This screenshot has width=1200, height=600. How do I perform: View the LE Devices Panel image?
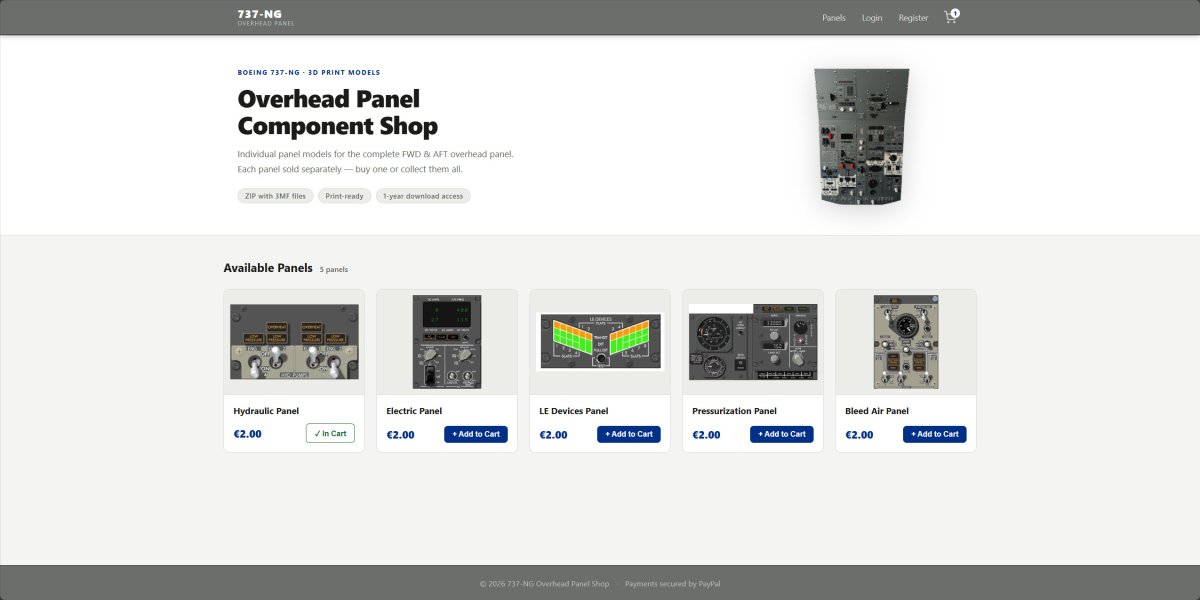(x=600, y=342)
